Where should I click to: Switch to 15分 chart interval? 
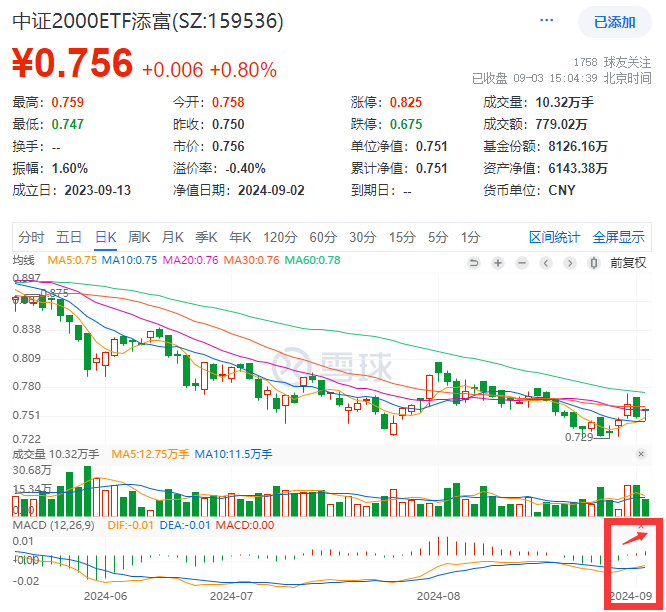click(402, 237)
